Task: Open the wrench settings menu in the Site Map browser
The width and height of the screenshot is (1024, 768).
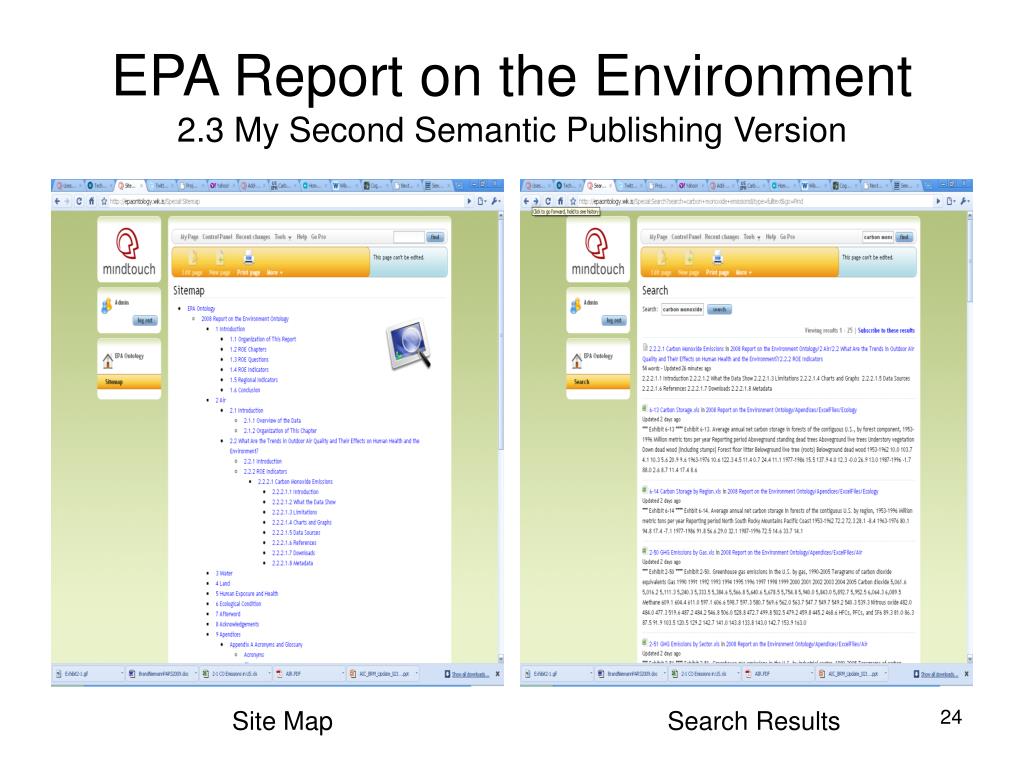Action: pyautogui.click(x=496, y=201)
